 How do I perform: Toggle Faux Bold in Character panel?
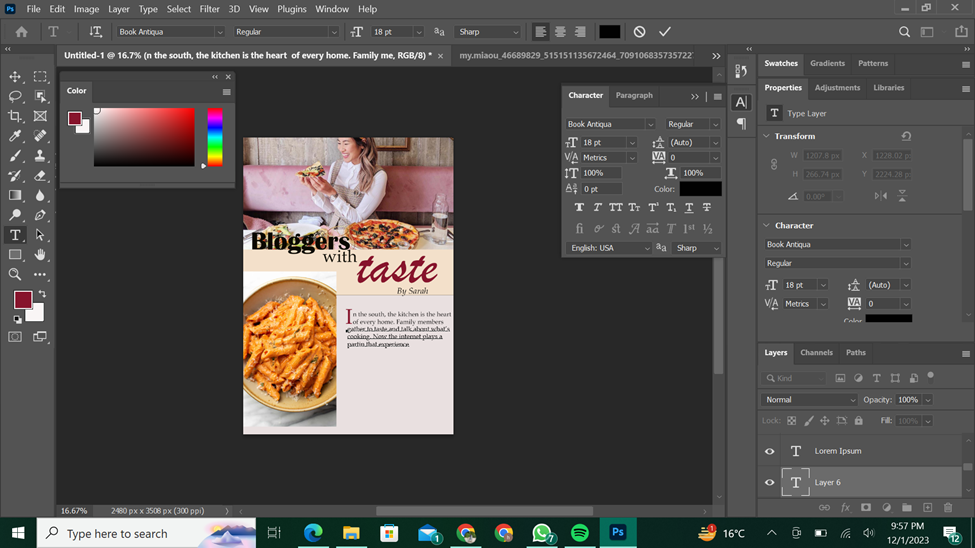coord(579,208)
